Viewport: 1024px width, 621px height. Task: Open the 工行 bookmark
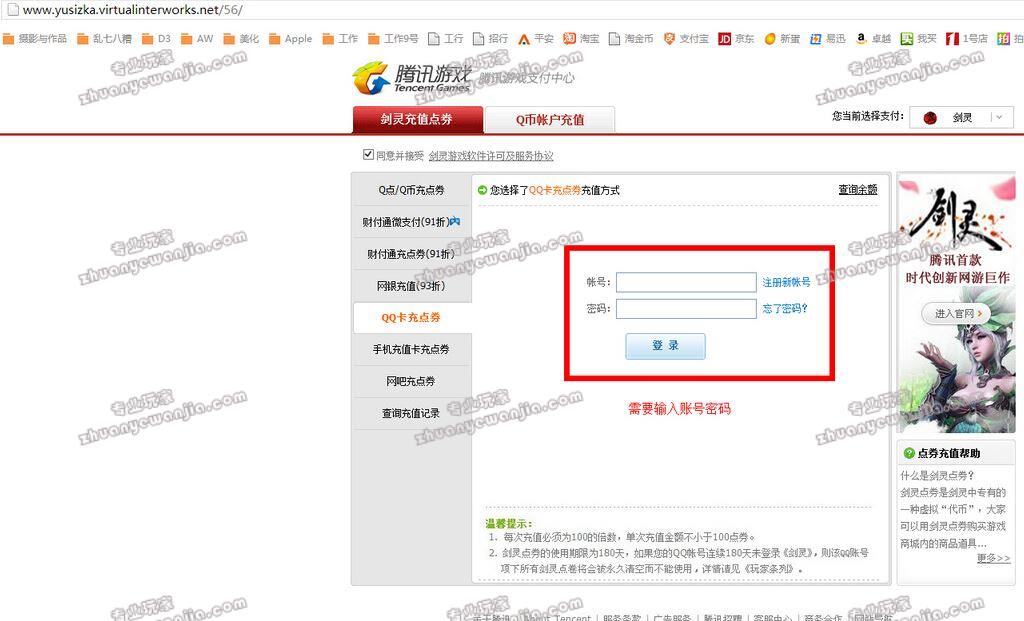446,39
